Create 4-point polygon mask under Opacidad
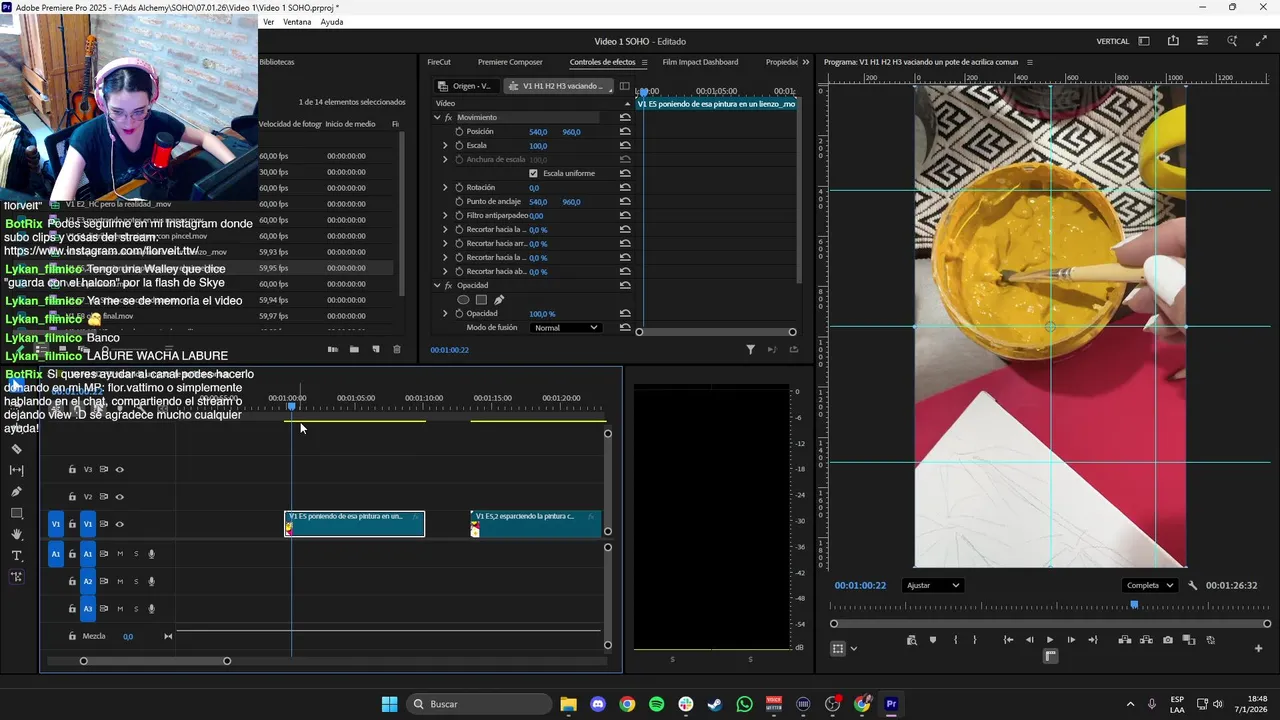This screenshot has width=1280, height=720. 481,299
